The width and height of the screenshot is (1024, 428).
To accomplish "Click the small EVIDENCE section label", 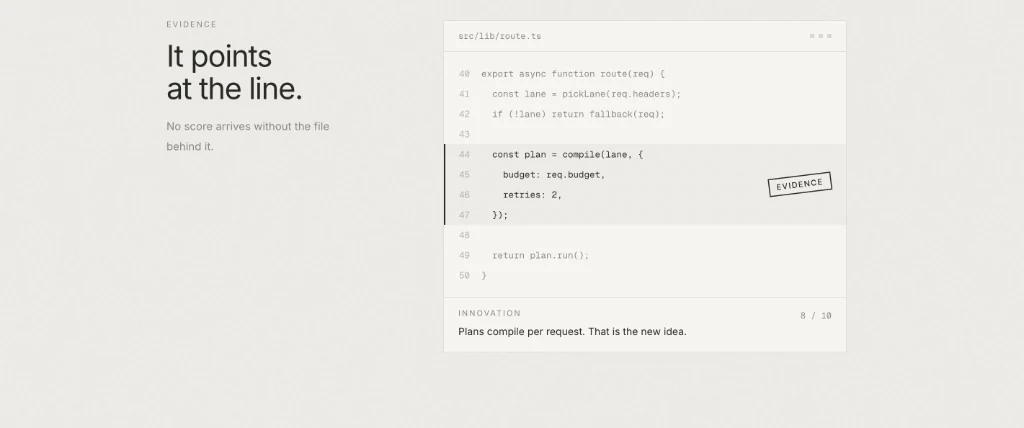I will [x=191, y=24].
